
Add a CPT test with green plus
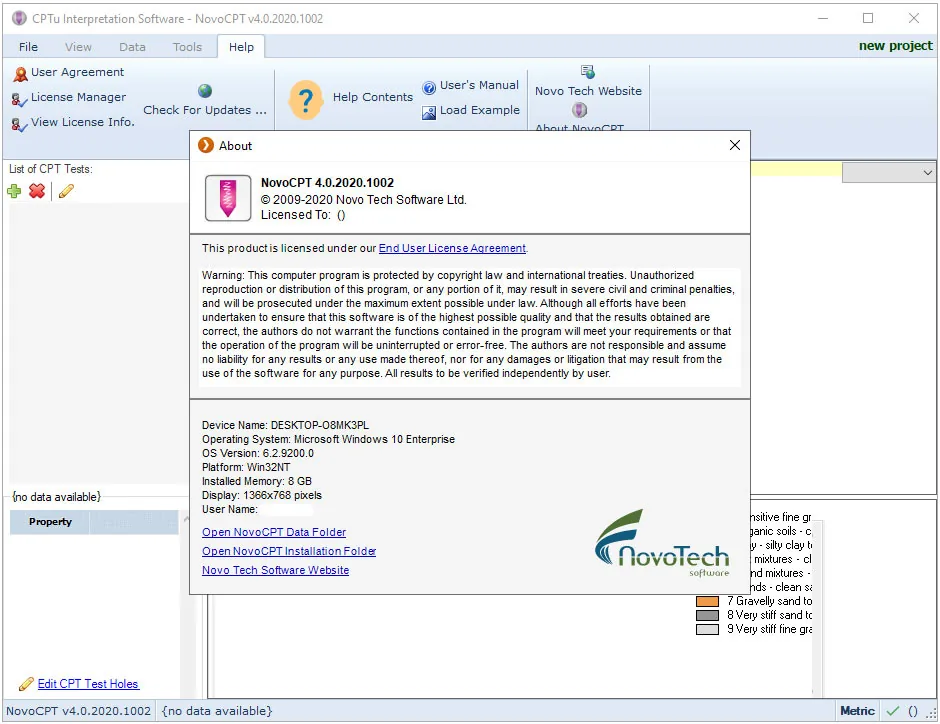(14, 191)
